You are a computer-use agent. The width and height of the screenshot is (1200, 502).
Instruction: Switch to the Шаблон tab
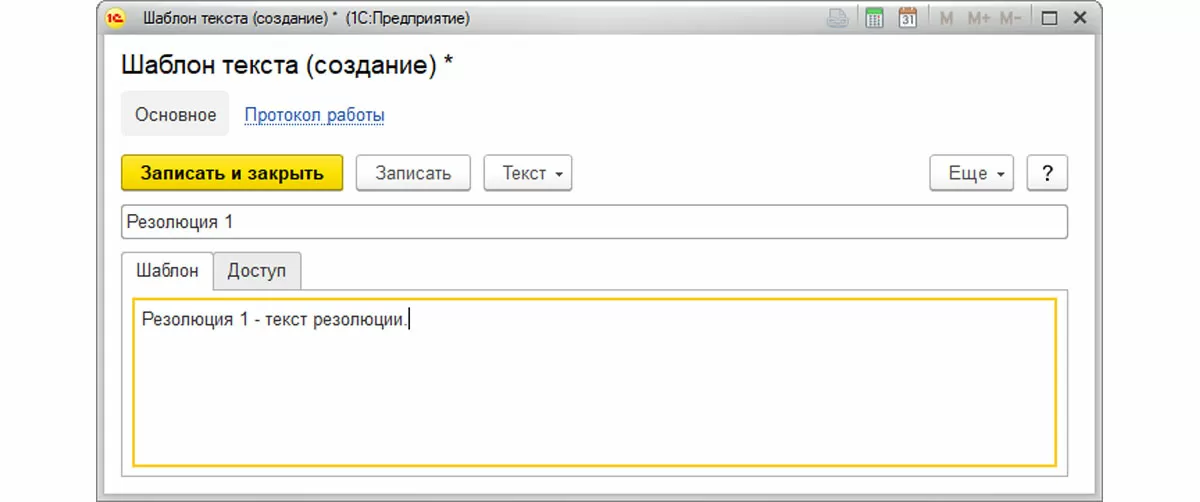tap(167, 270)
